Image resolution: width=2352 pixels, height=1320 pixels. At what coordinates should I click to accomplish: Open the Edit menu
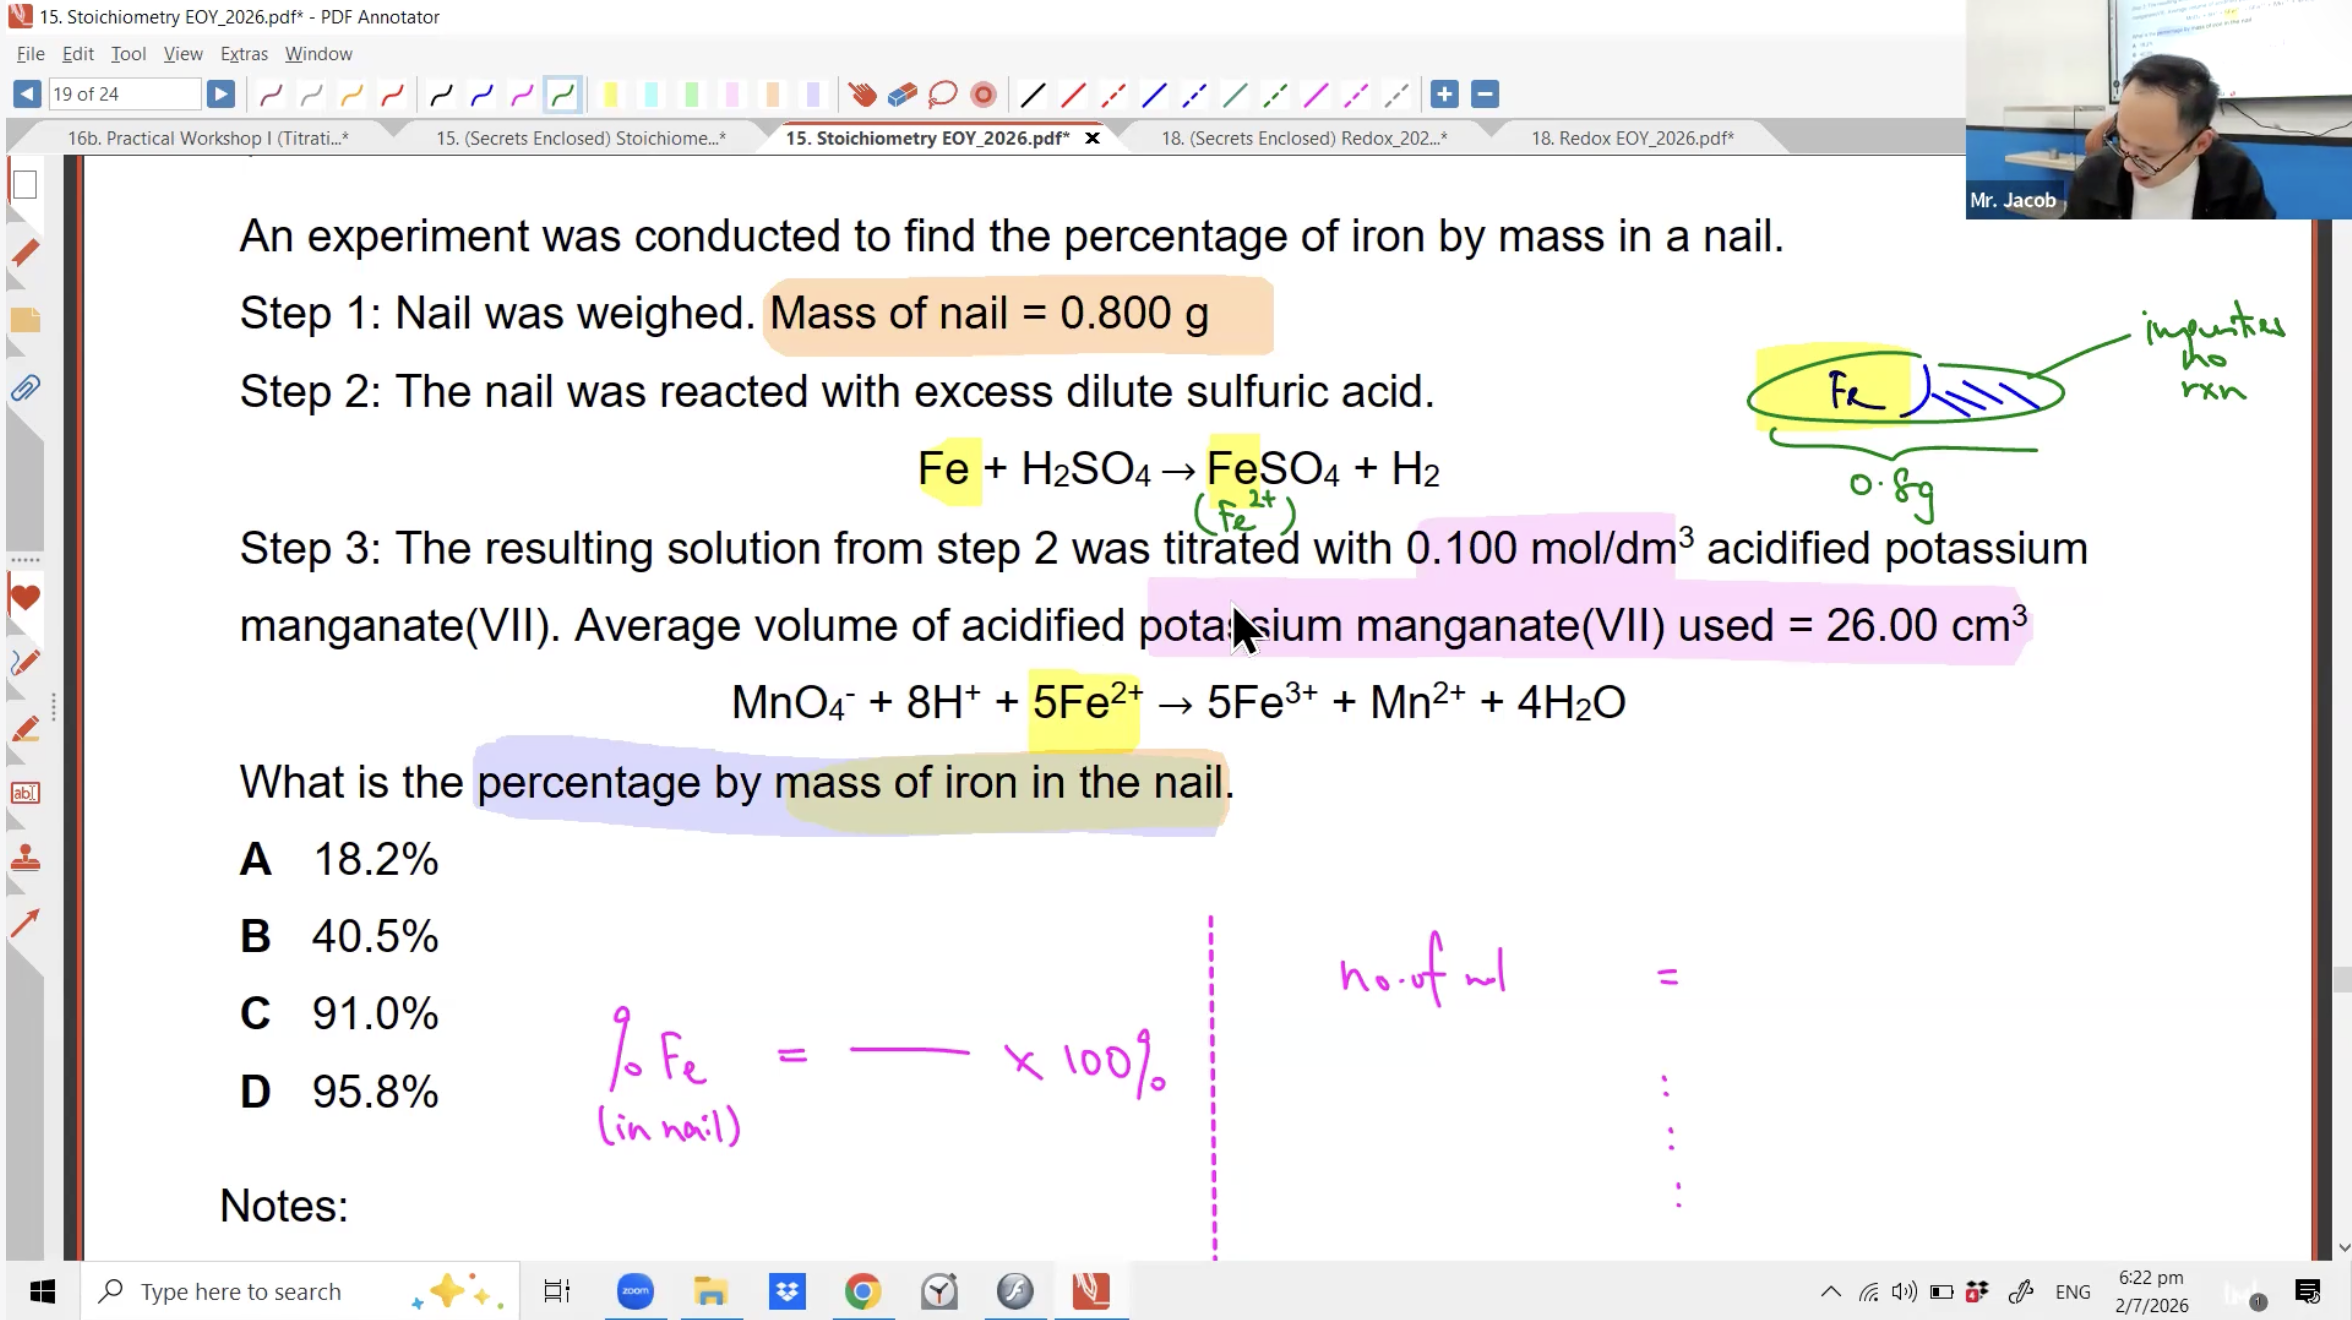[77, 54]
